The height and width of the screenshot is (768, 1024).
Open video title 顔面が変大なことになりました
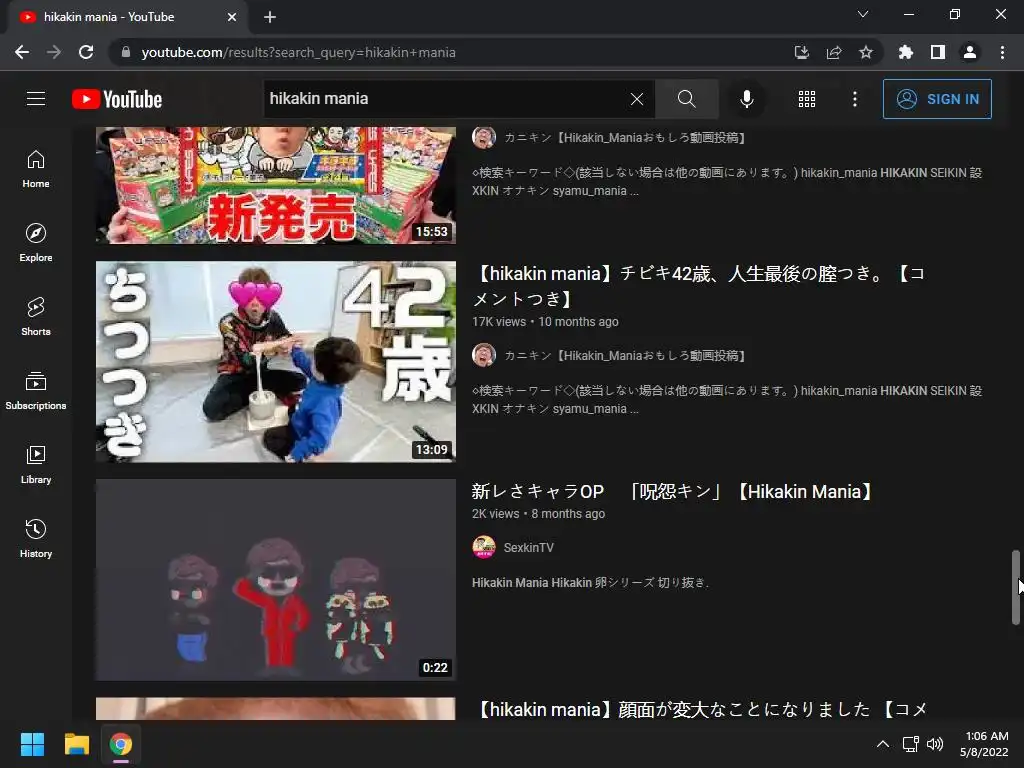700,709
